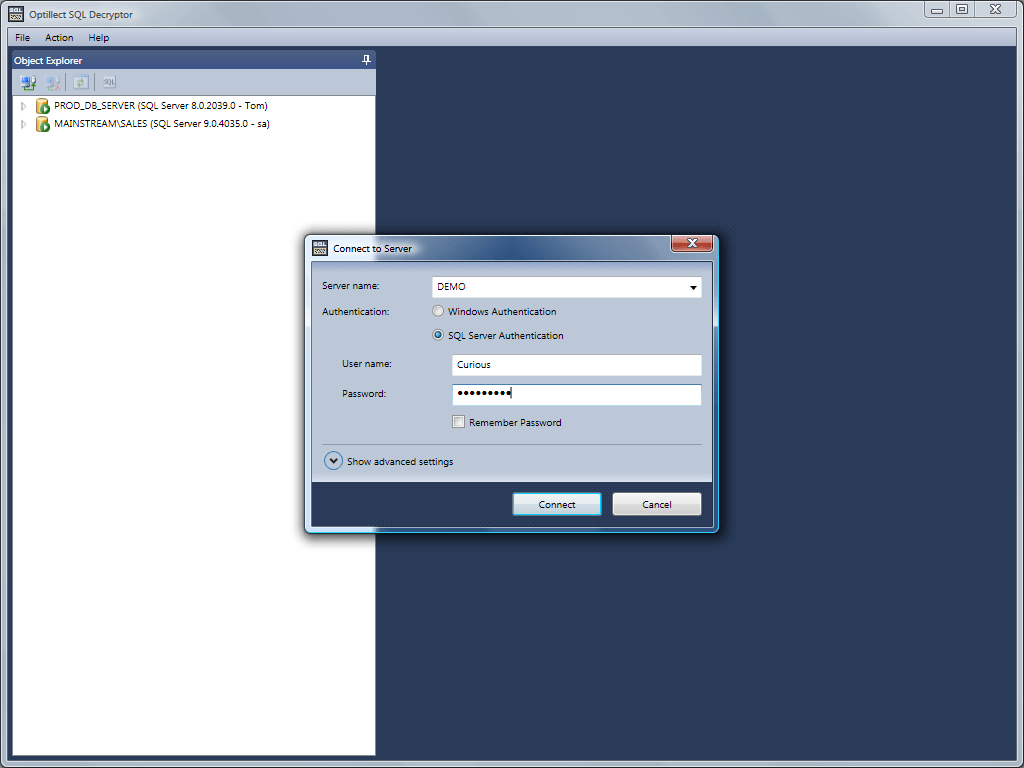Viewport: 1024px width, 768px height.
Task: Select SQL Server Authentication option
Action: point(438,335)
